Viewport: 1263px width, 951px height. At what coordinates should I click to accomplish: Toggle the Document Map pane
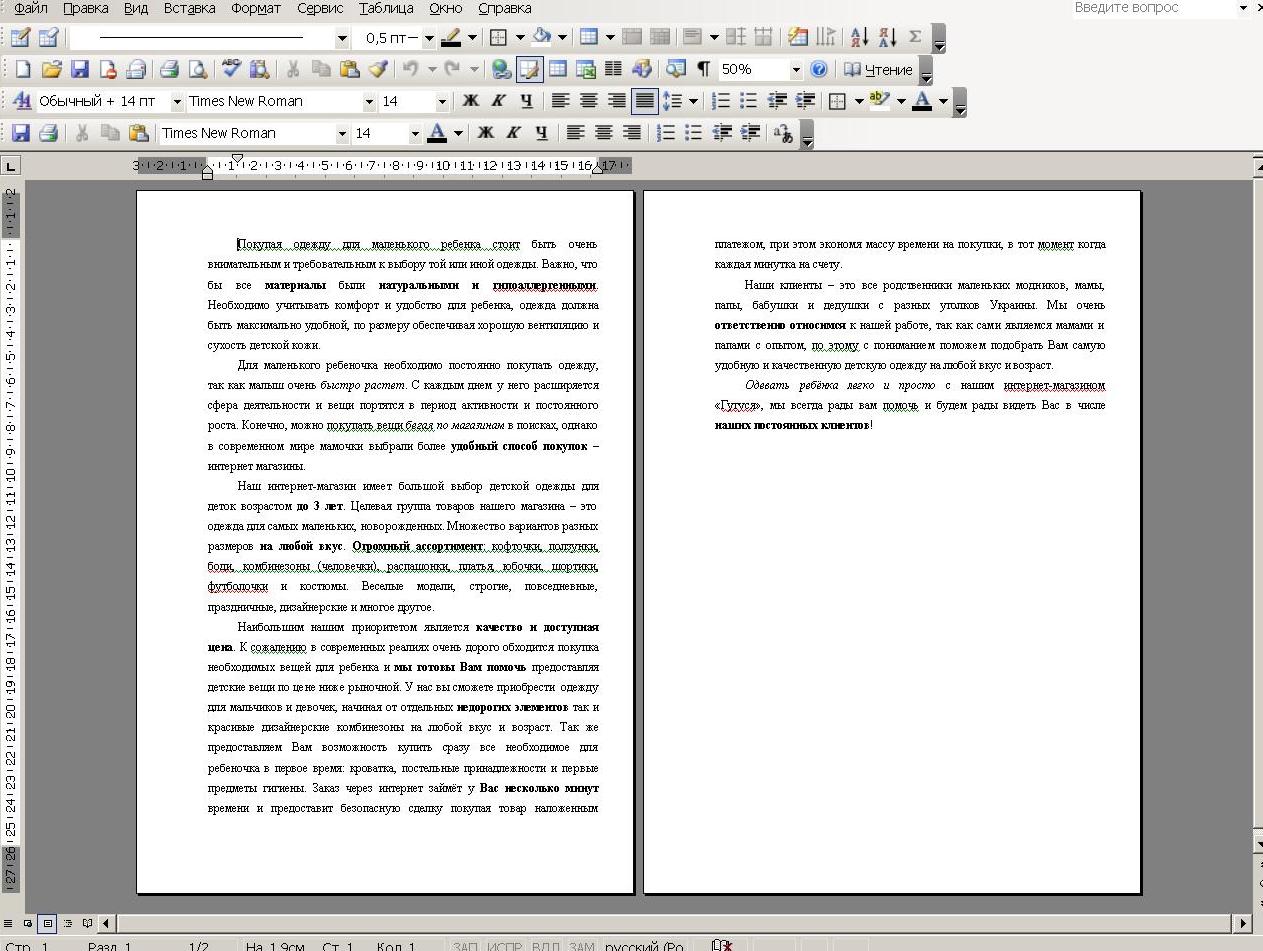click(676, 69)
